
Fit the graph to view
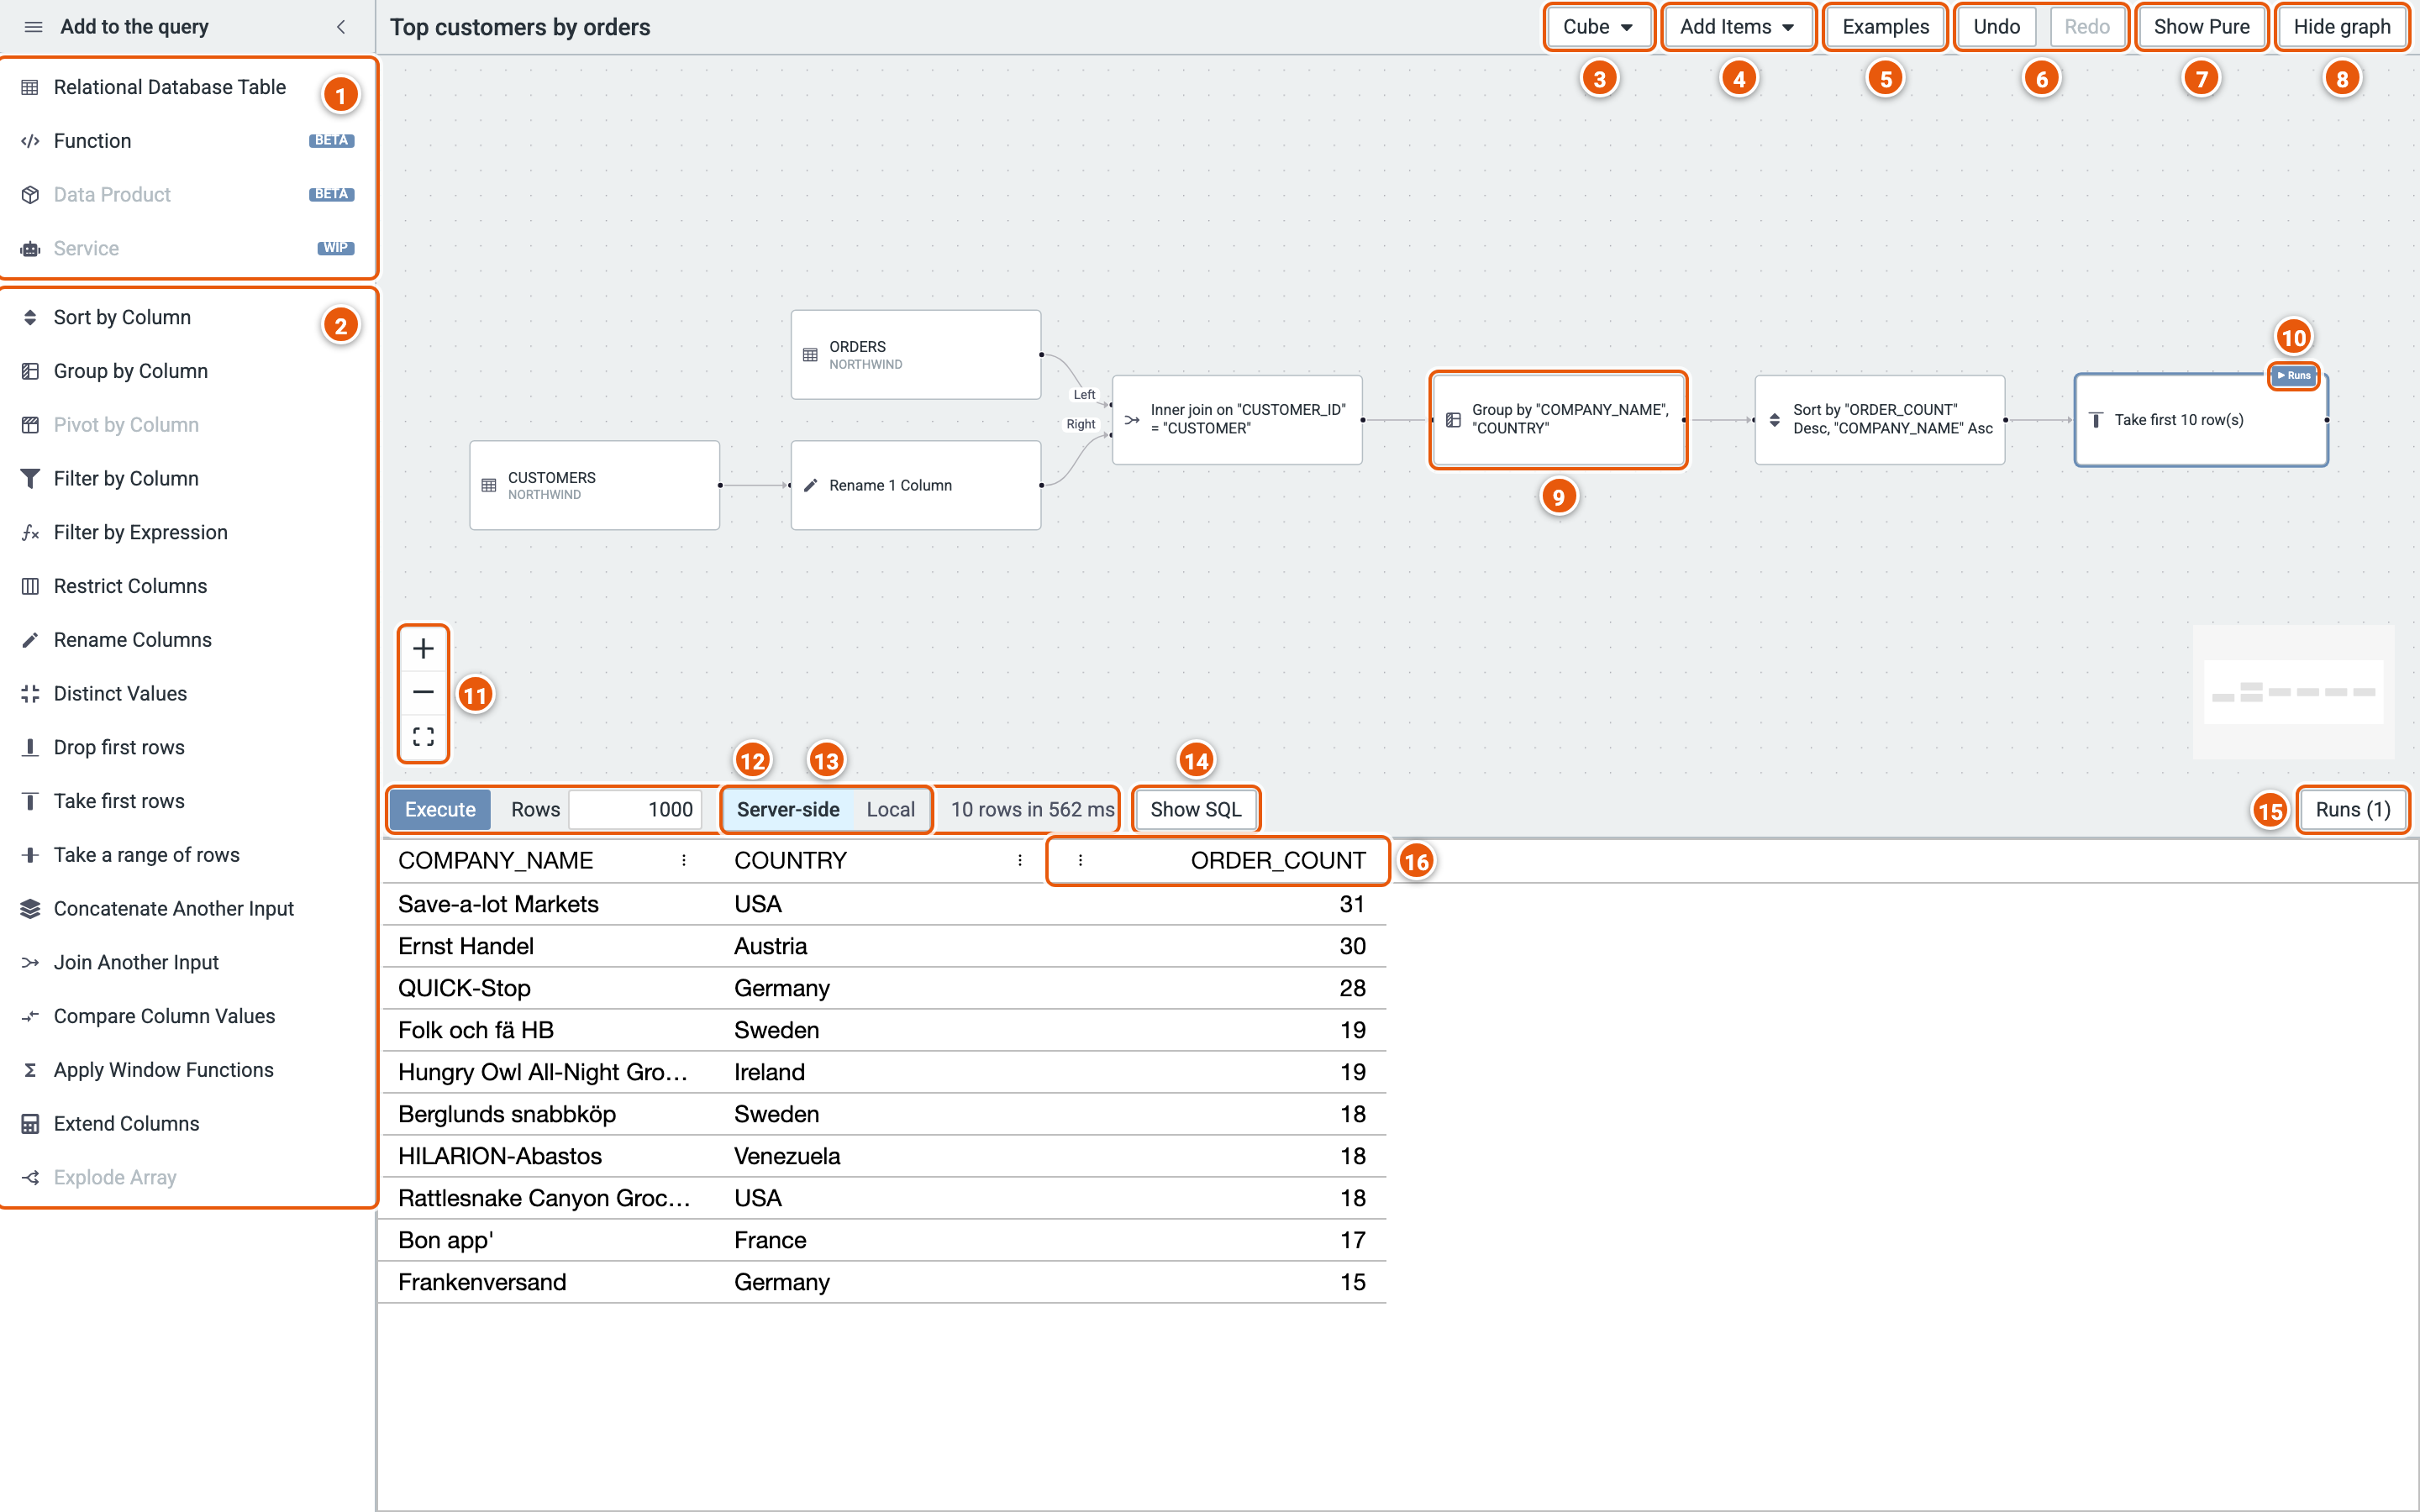pyautogui.click(x=423, y=737)
